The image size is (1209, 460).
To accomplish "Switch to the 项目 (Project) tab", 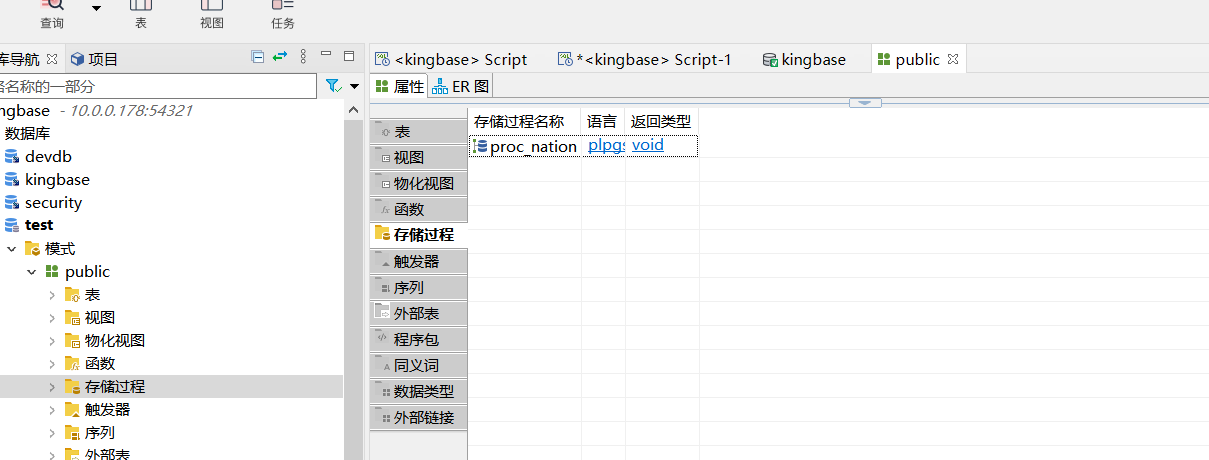I will pos(95,59).
